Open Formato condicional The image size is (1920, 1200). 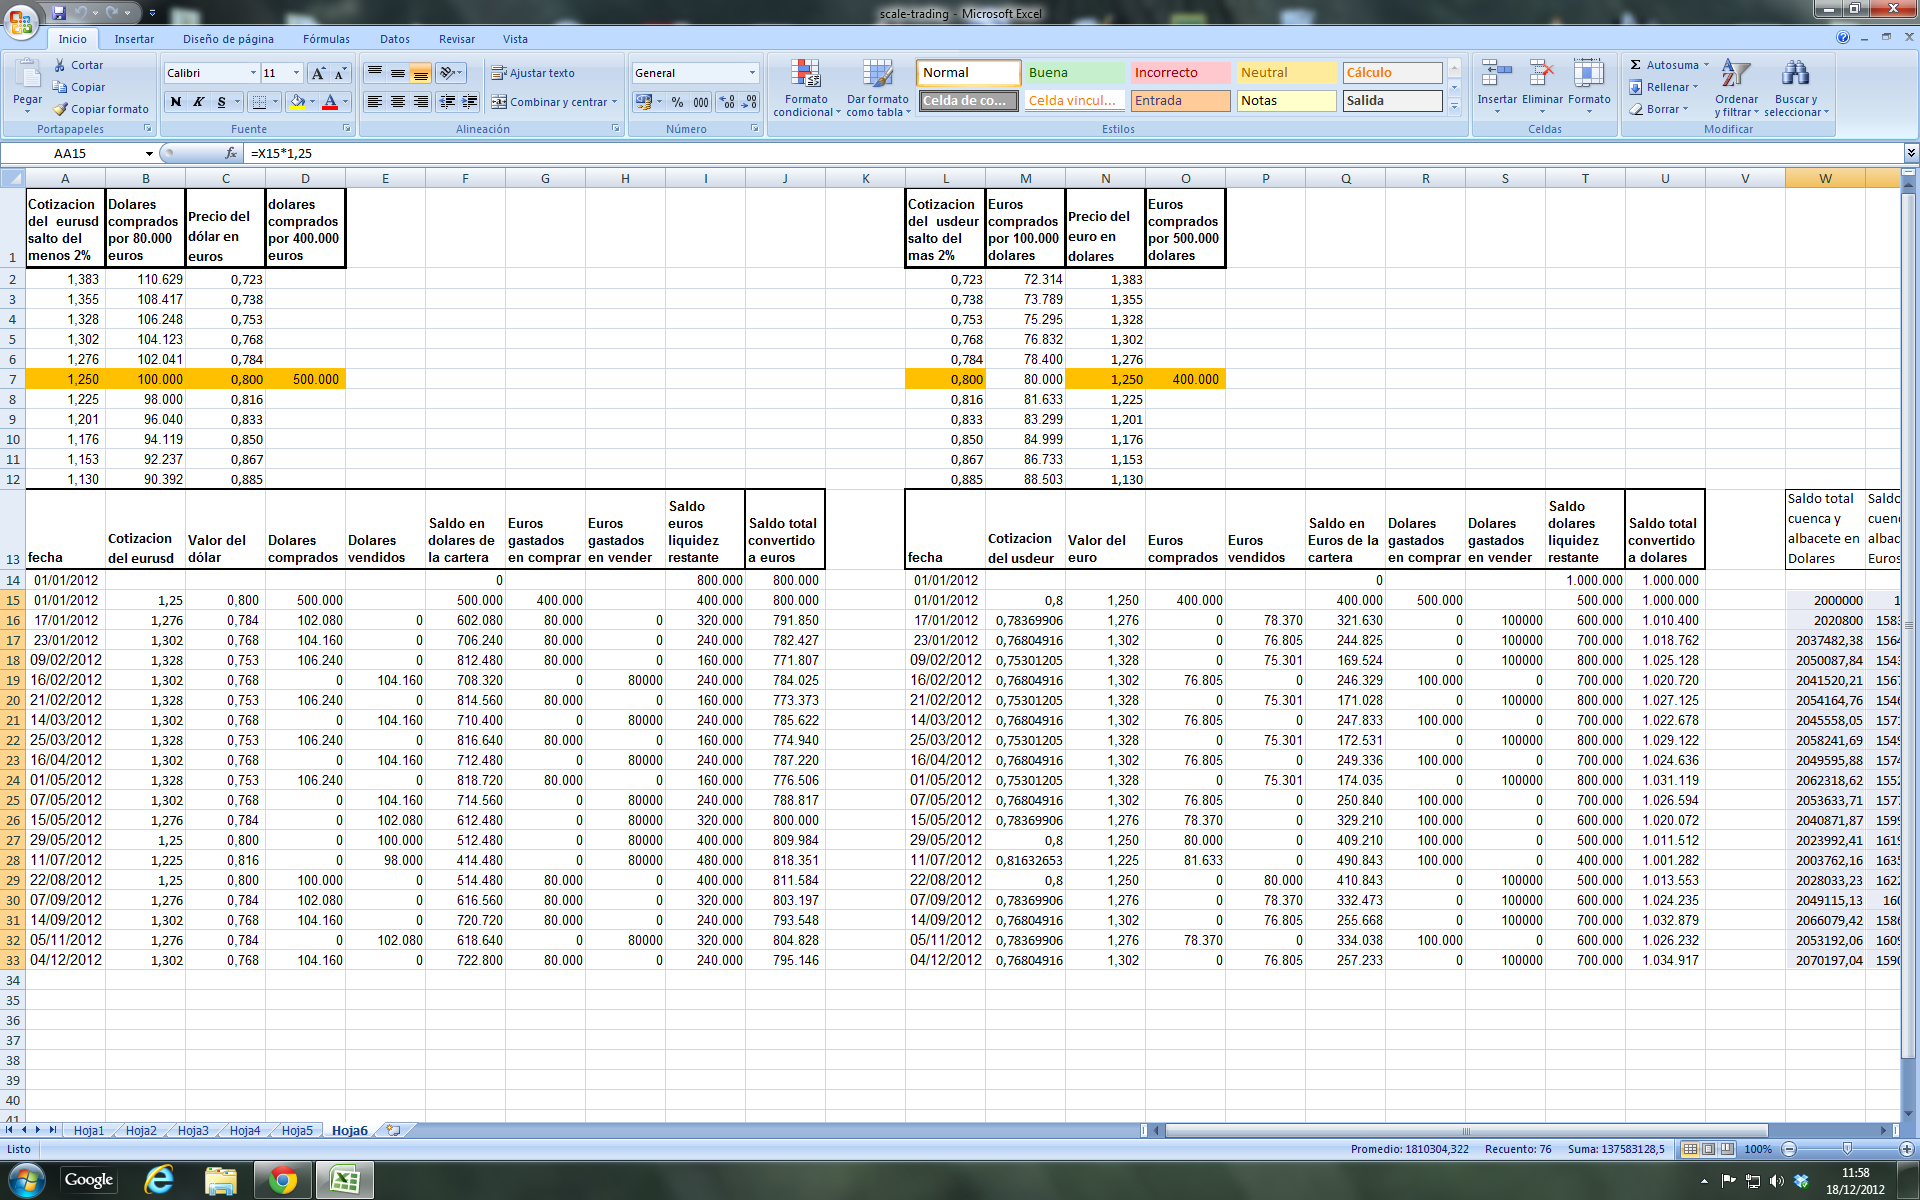806,88
